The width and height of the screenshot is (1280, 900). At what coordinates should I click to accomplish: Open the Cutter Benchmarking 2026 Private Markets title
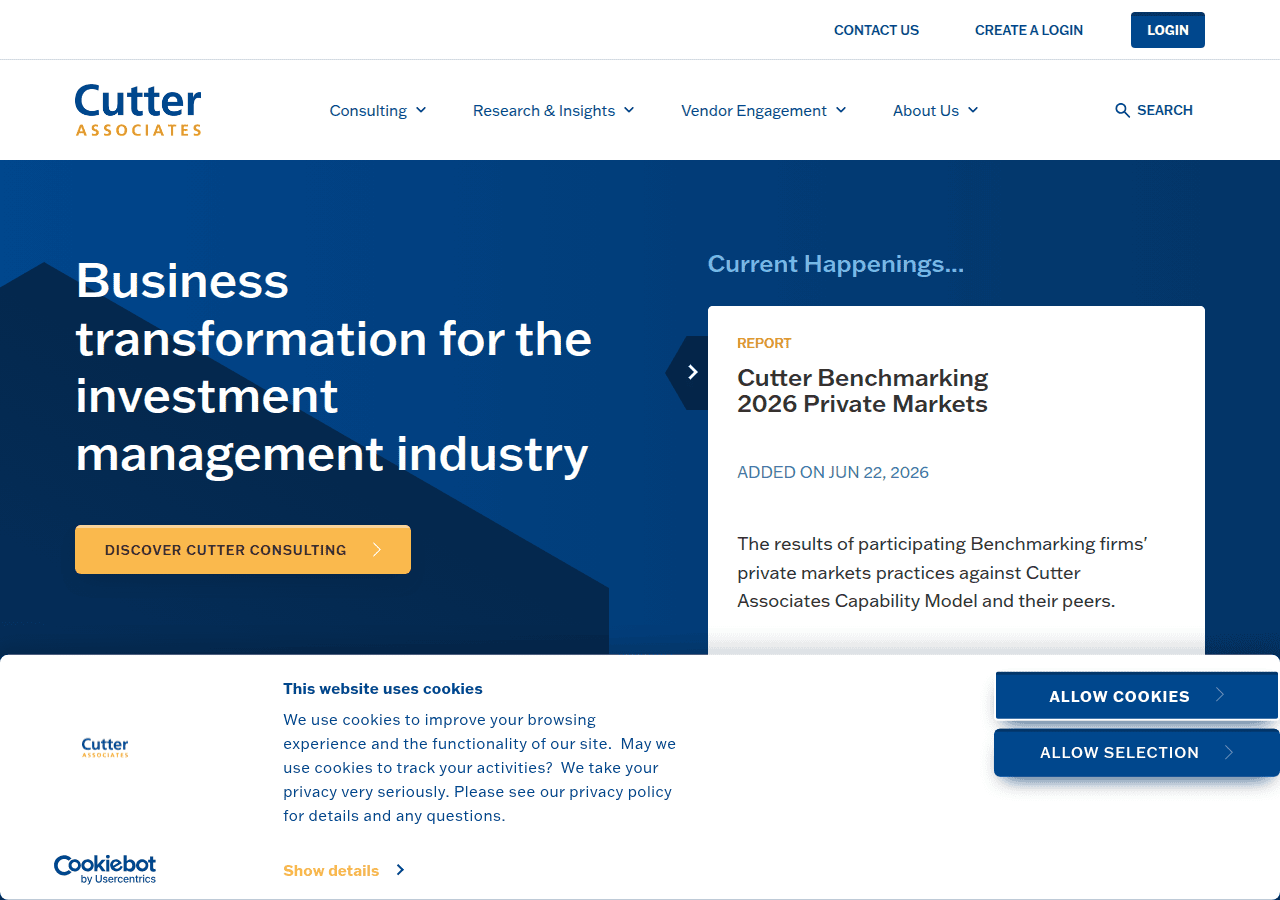tap(863, 391)
